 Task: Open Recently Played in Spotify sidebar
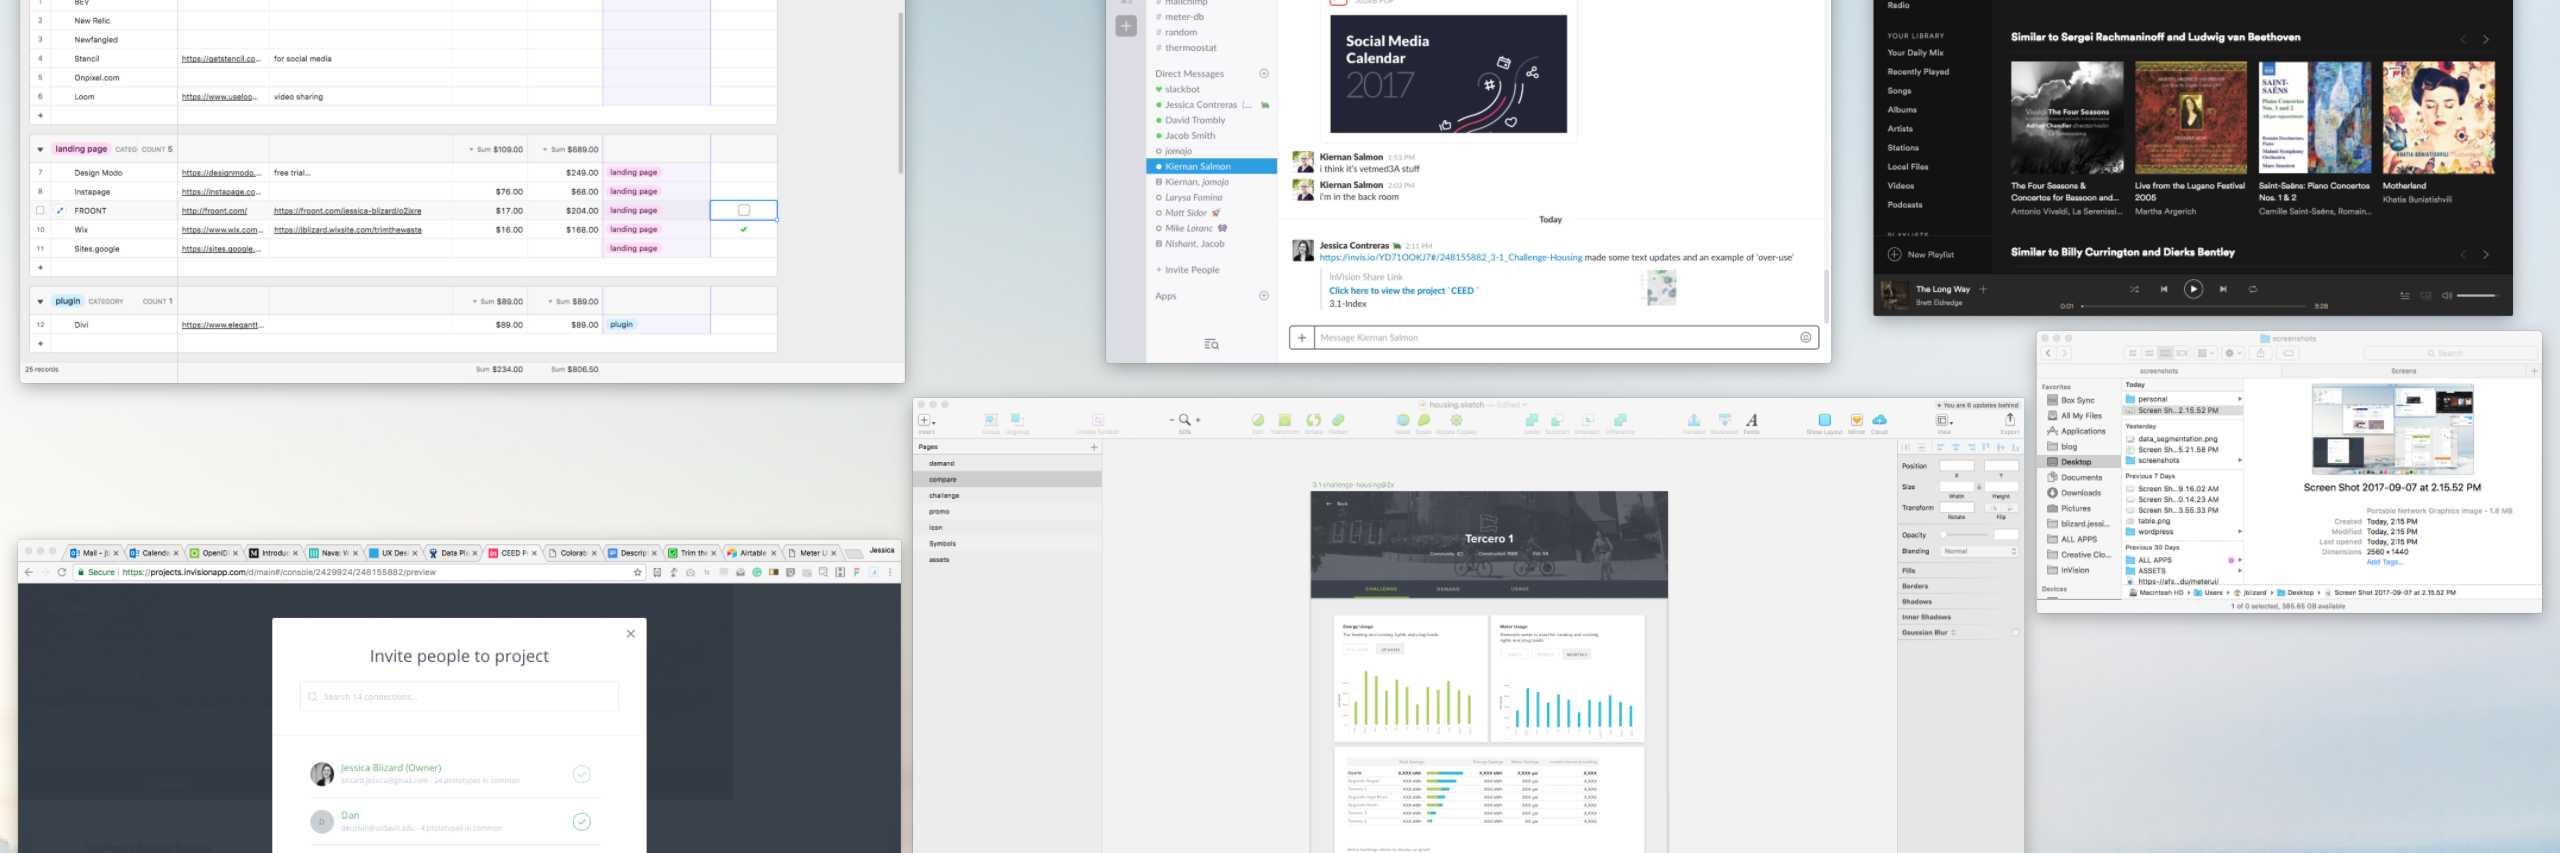(x=1918, y=72)
